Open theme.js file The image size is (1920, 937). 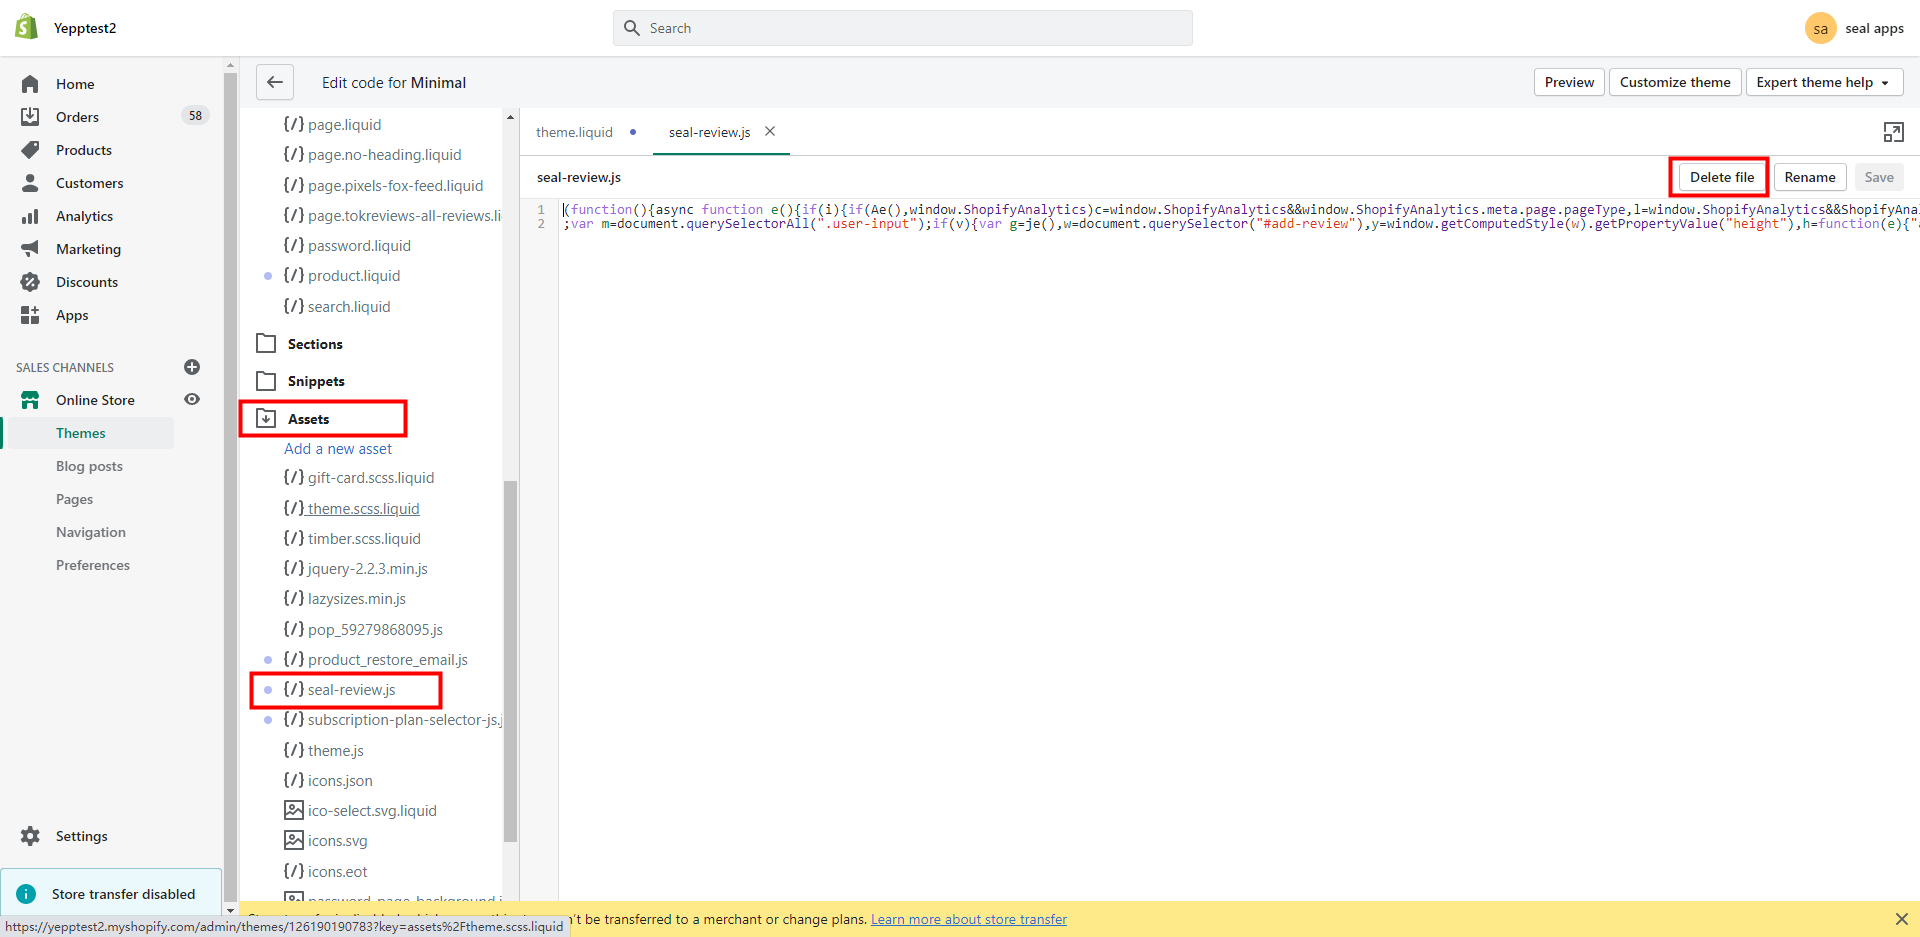click(324, 750)
